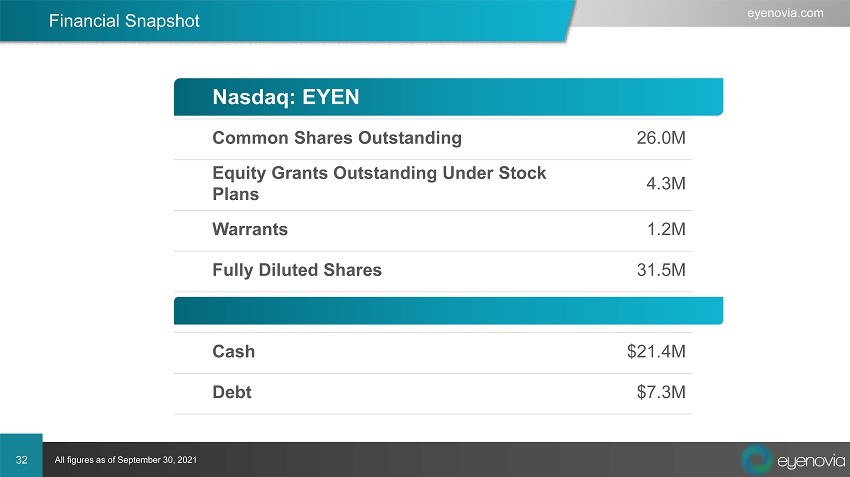Click the Equity Grants Outstanding Under Stock Plans row
This screenshot has height=477, width=850.
(x=379, y=183)
